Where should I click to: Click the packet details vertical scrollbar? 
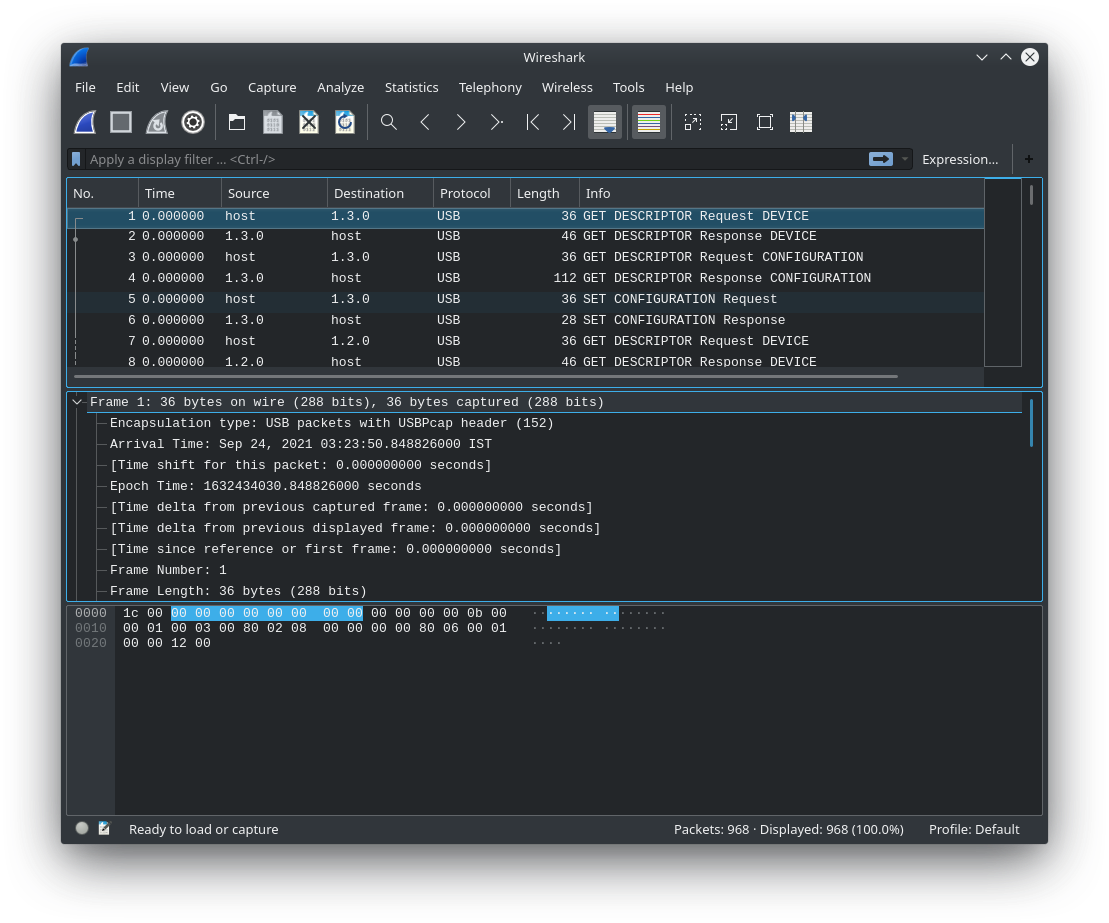point(1031,423)
